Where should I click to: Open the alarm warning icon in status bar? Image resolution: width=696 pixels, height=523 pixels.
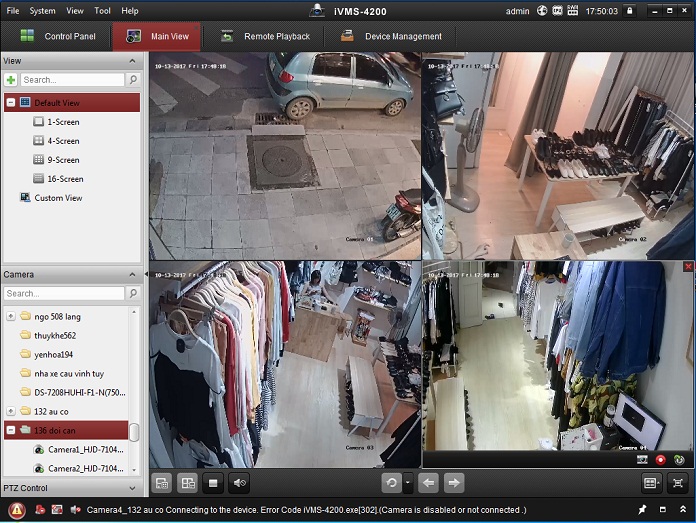click(x=17, y=510)
